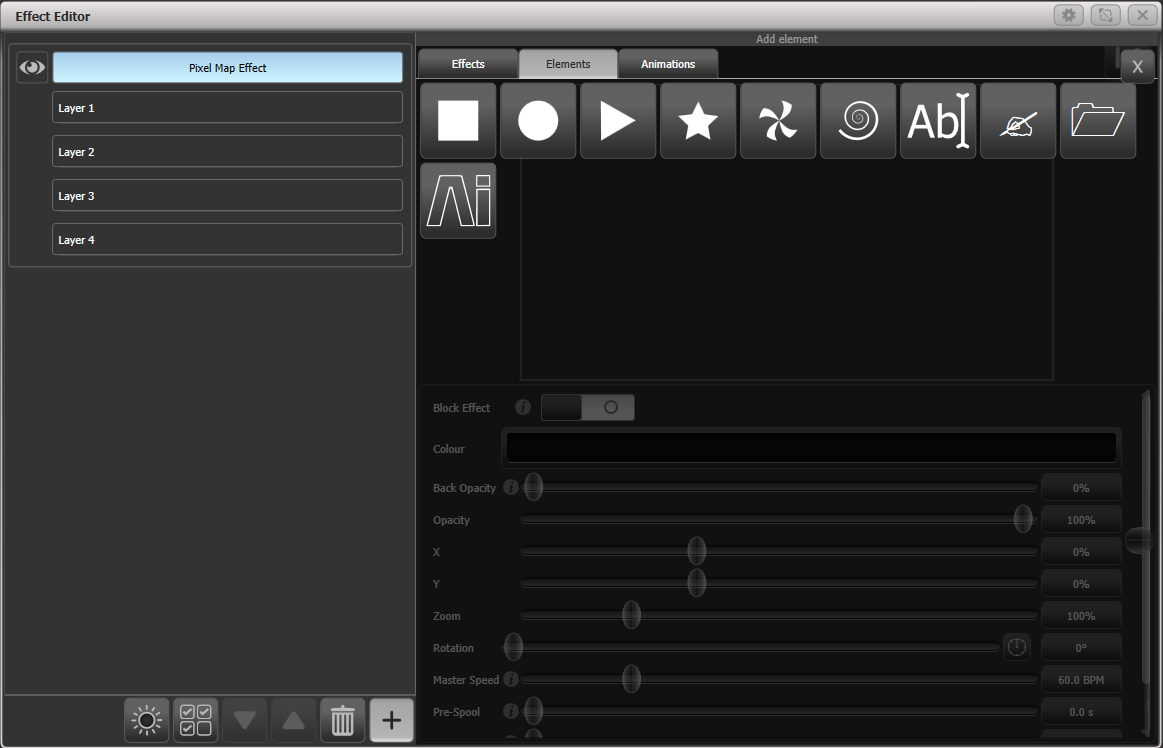Select Layer 3 in the layer list
The height and width of the screenshot is (748, 1163).
[x=227, y=195]
